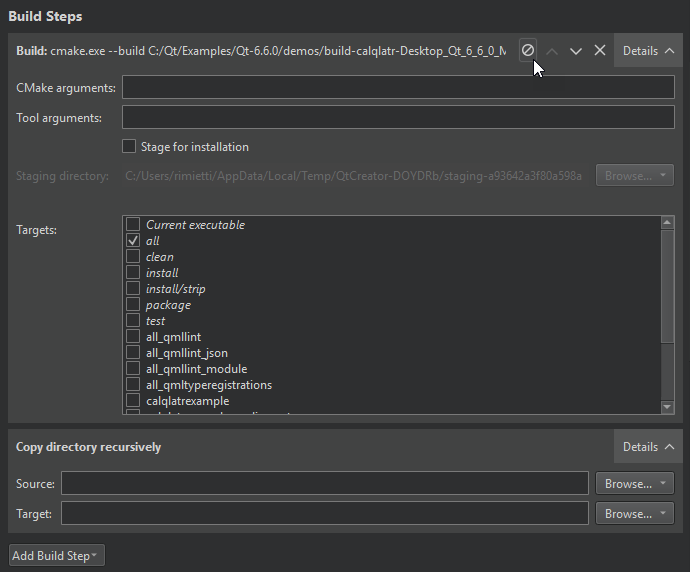
Task: Browse for the Target directory
Action: pos(635,514)
